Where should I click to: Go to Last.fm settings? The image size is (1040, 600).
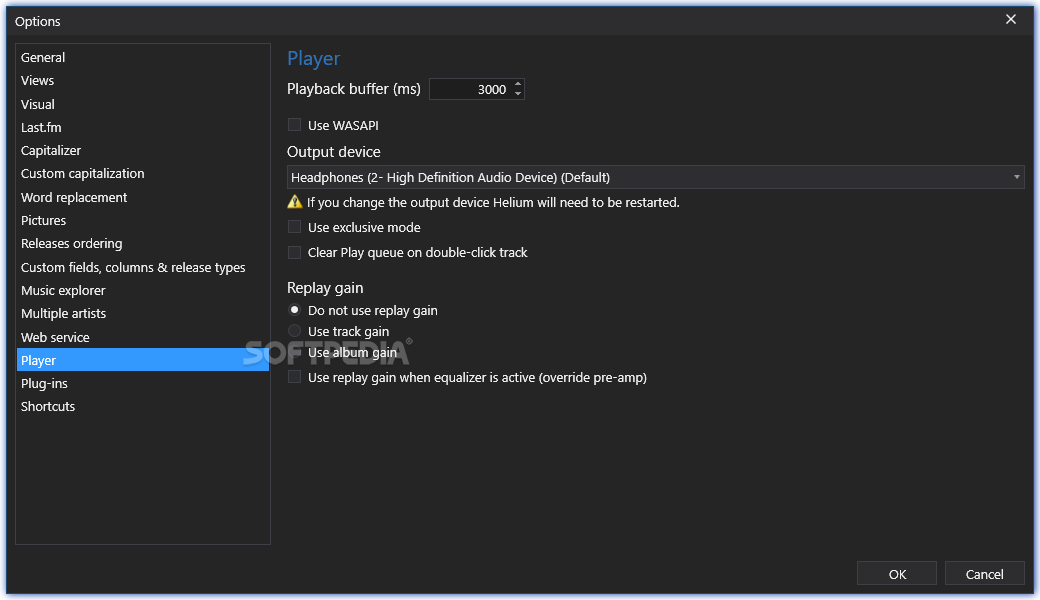(x=143, y=127)
